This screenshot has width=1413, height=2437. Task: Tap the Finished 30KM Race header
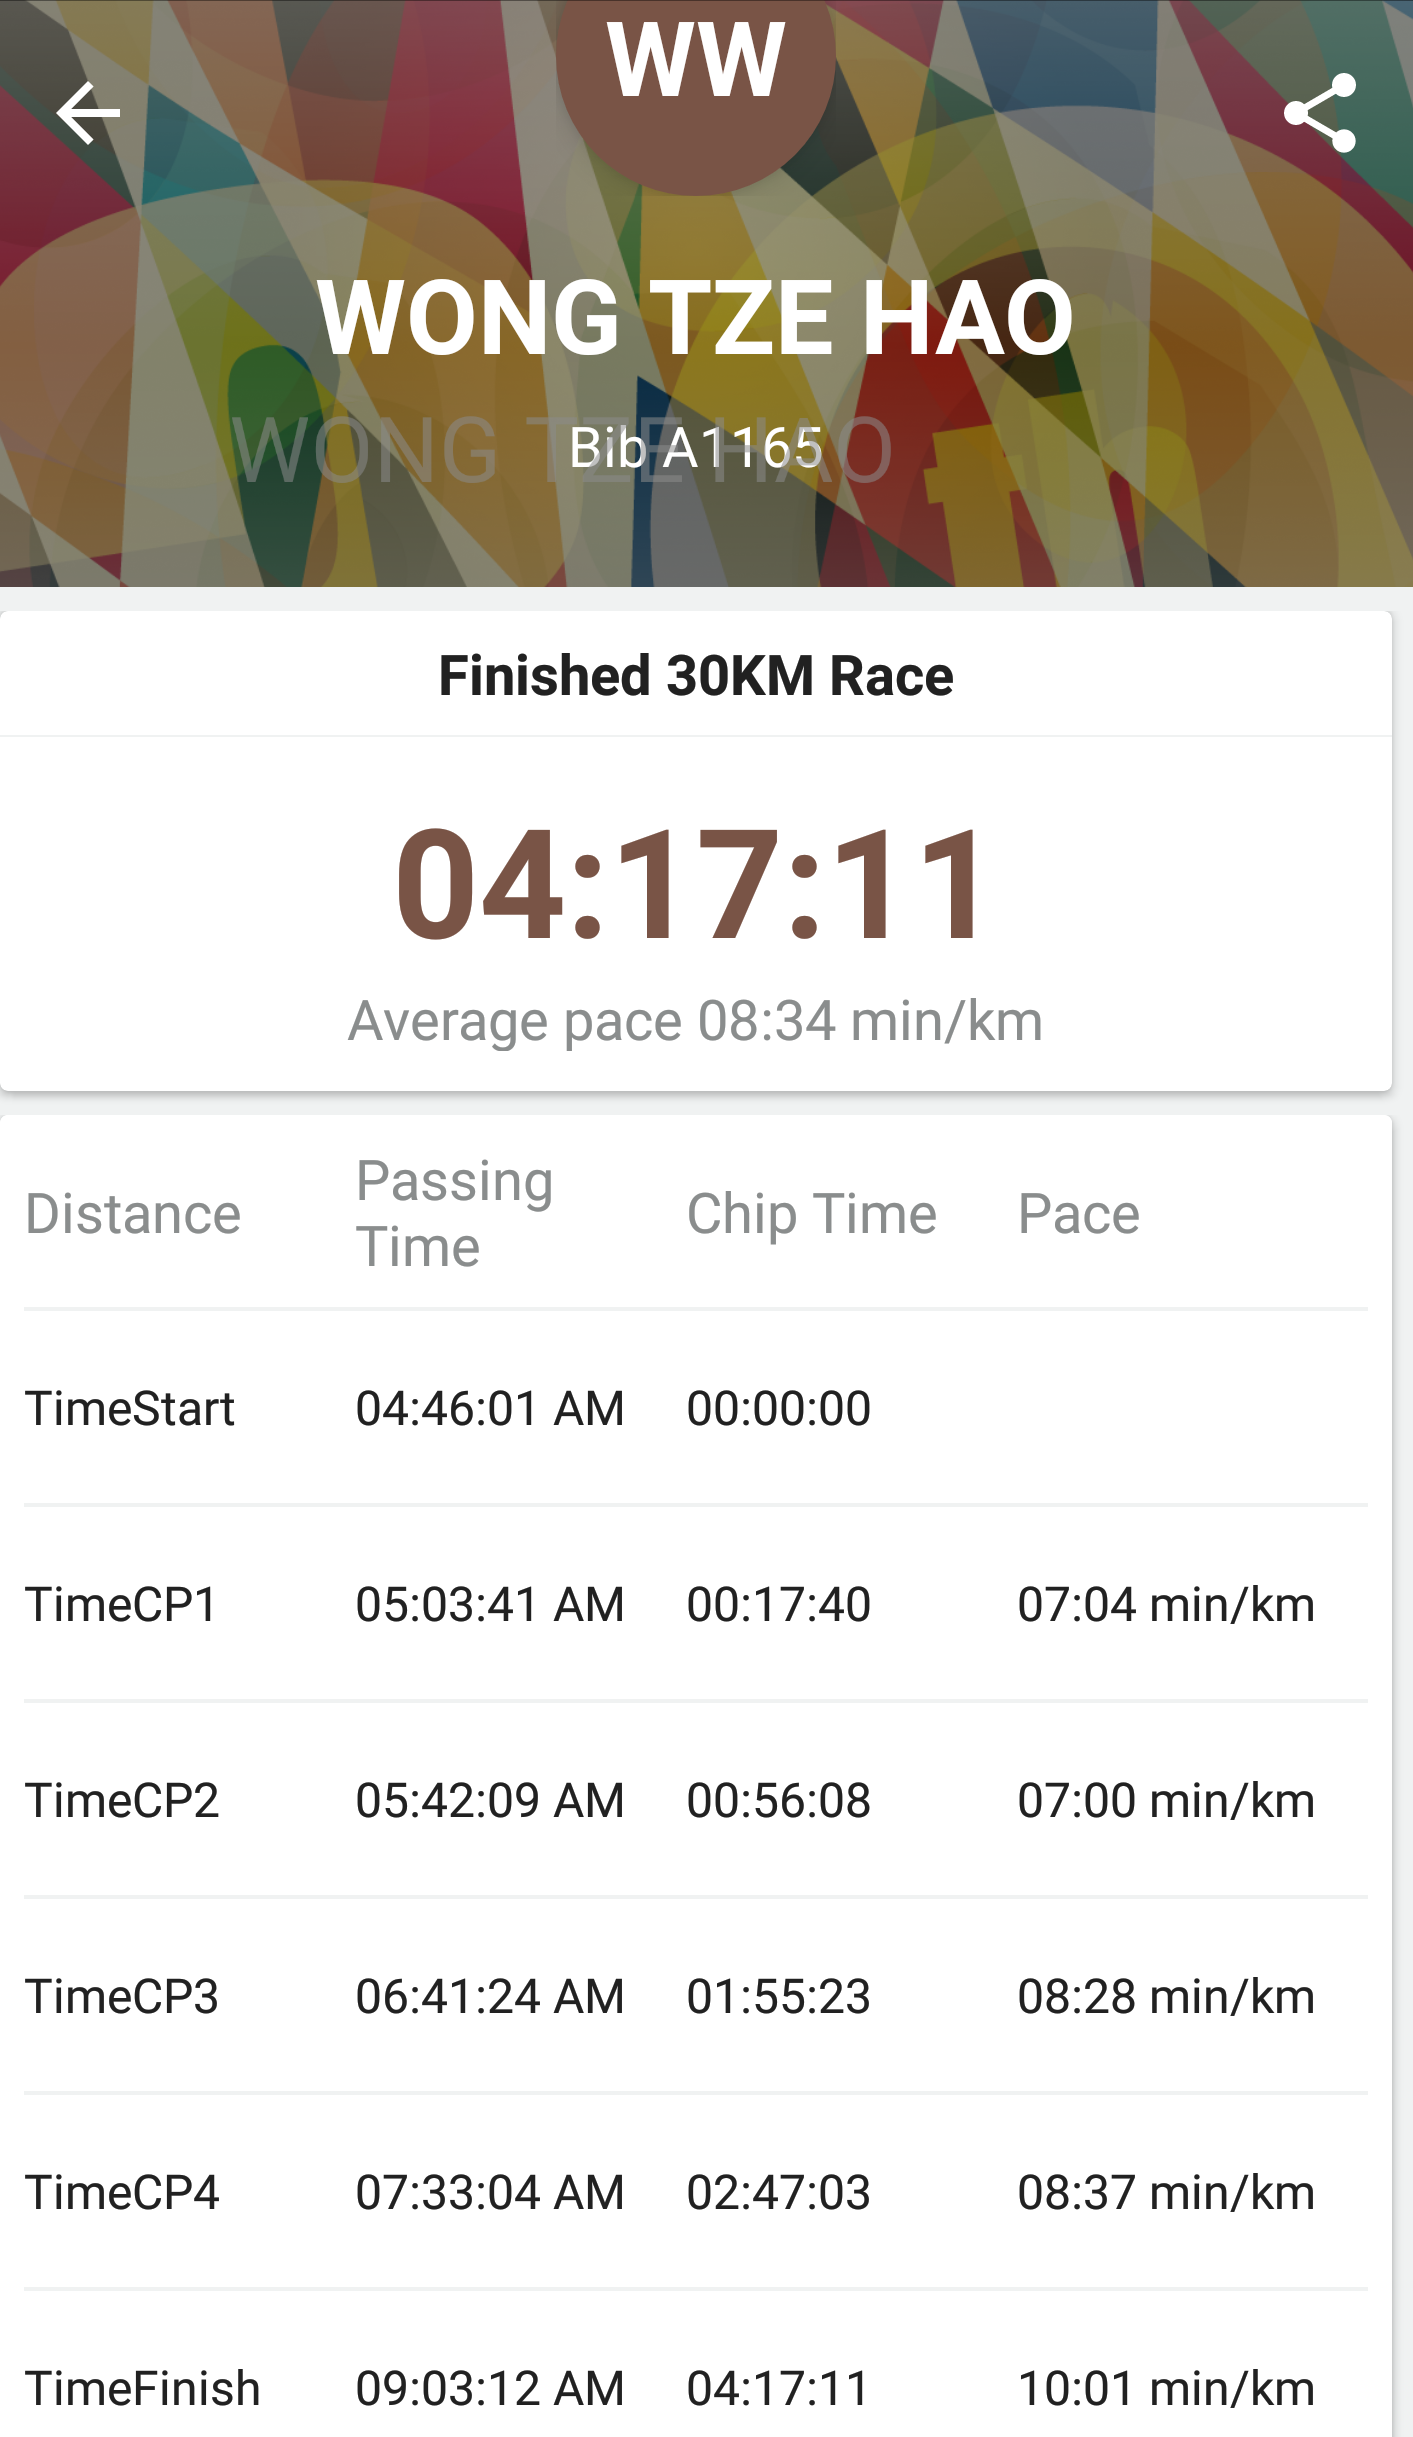click(696, 675)
